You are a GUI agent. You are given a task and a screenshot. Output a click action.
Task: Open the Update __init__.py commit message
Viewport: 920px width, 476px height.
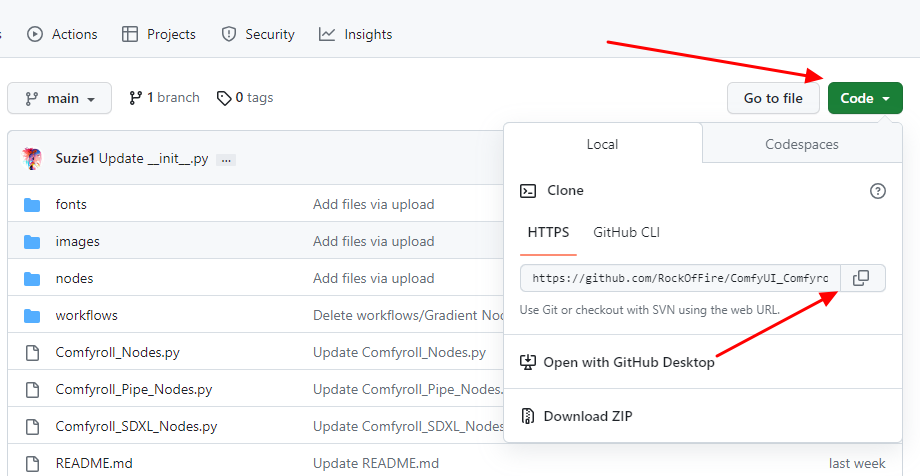click(154, 158)
